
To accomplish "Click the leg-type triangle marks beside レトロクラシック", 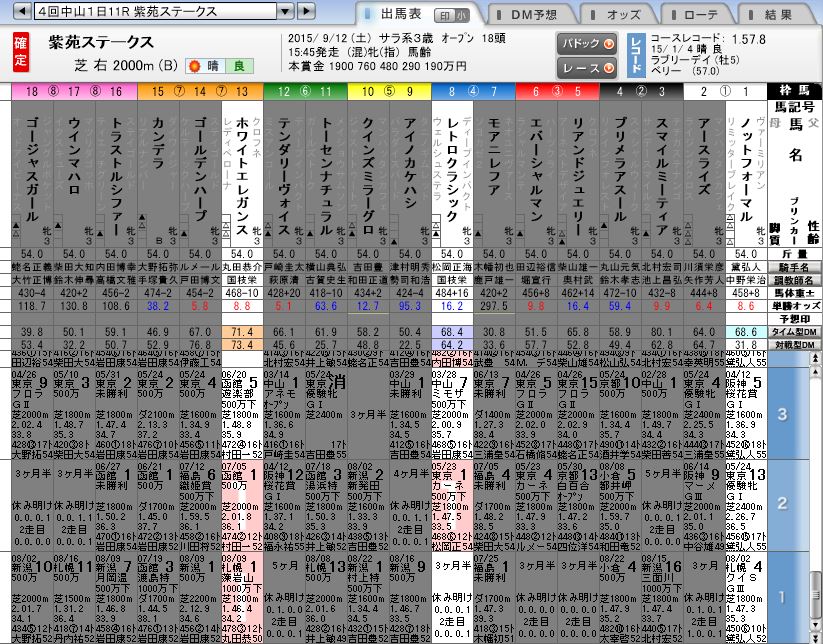I will coord(436,229).
